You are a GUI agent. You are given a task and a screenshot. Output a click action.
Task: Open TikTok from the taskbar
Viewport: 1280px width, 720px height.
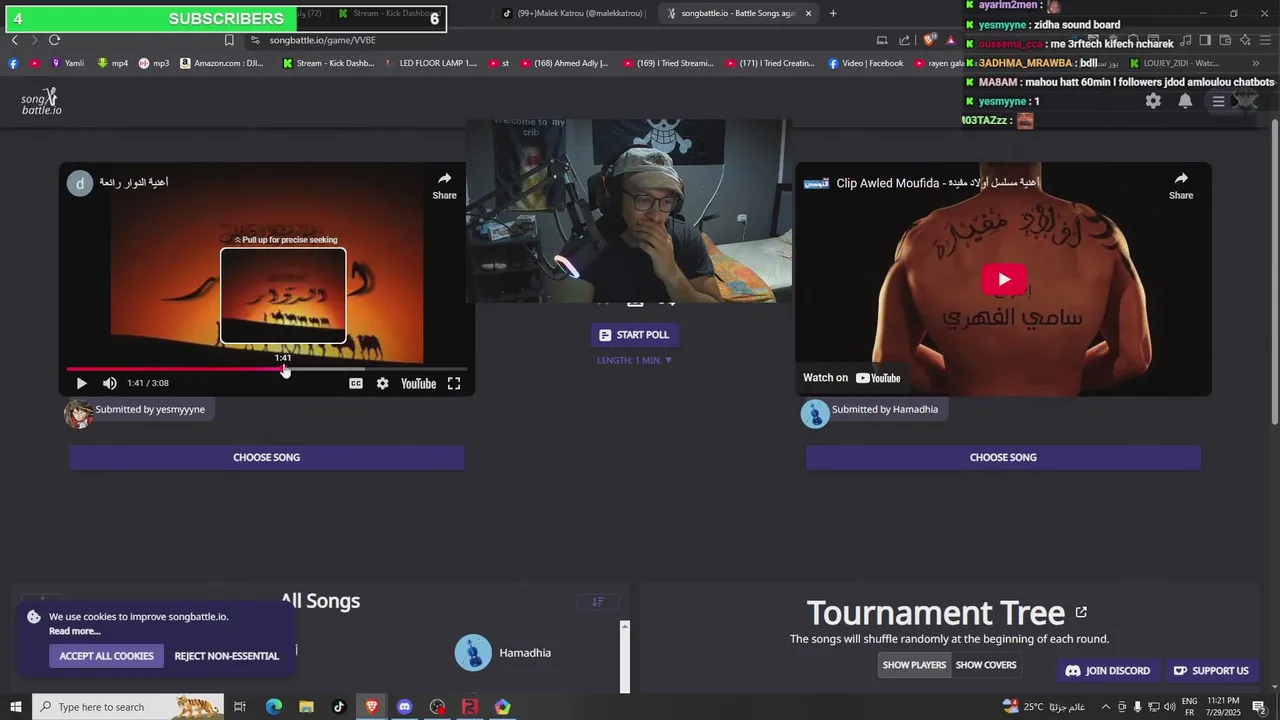(338, 707)
